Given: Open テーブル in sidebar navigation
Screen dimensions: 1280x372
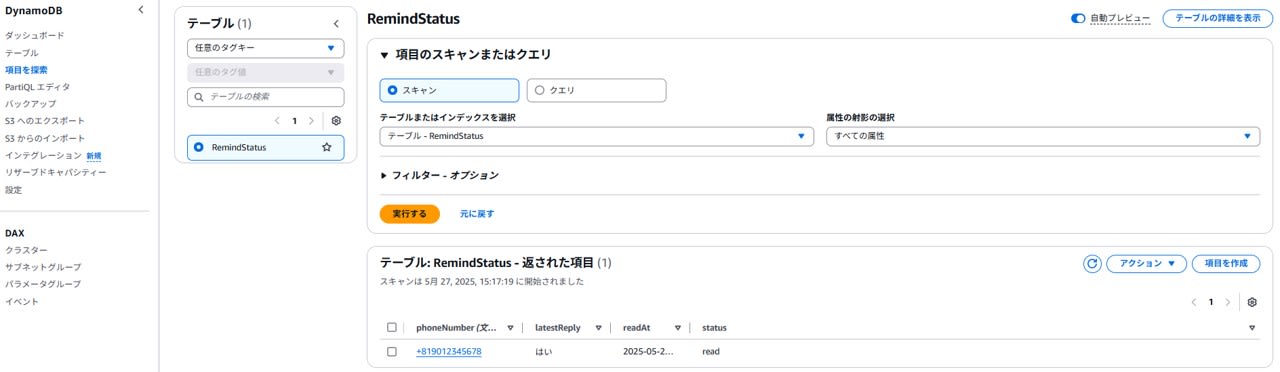Looking at the screenshot, I should (22, 52).
